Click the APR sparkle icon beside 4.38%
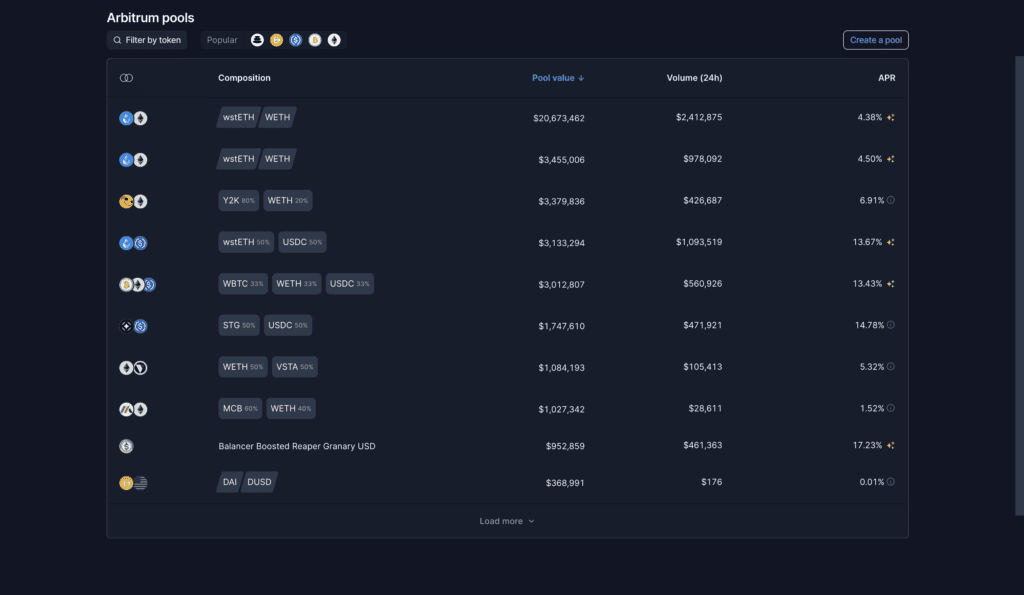 890,118
